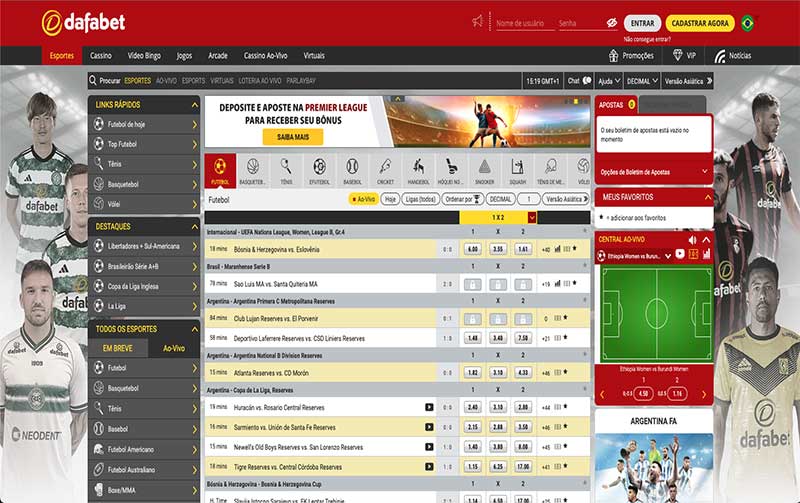
Task: Select the Basquetebol sport icon
Action: (x=253, y=170)
